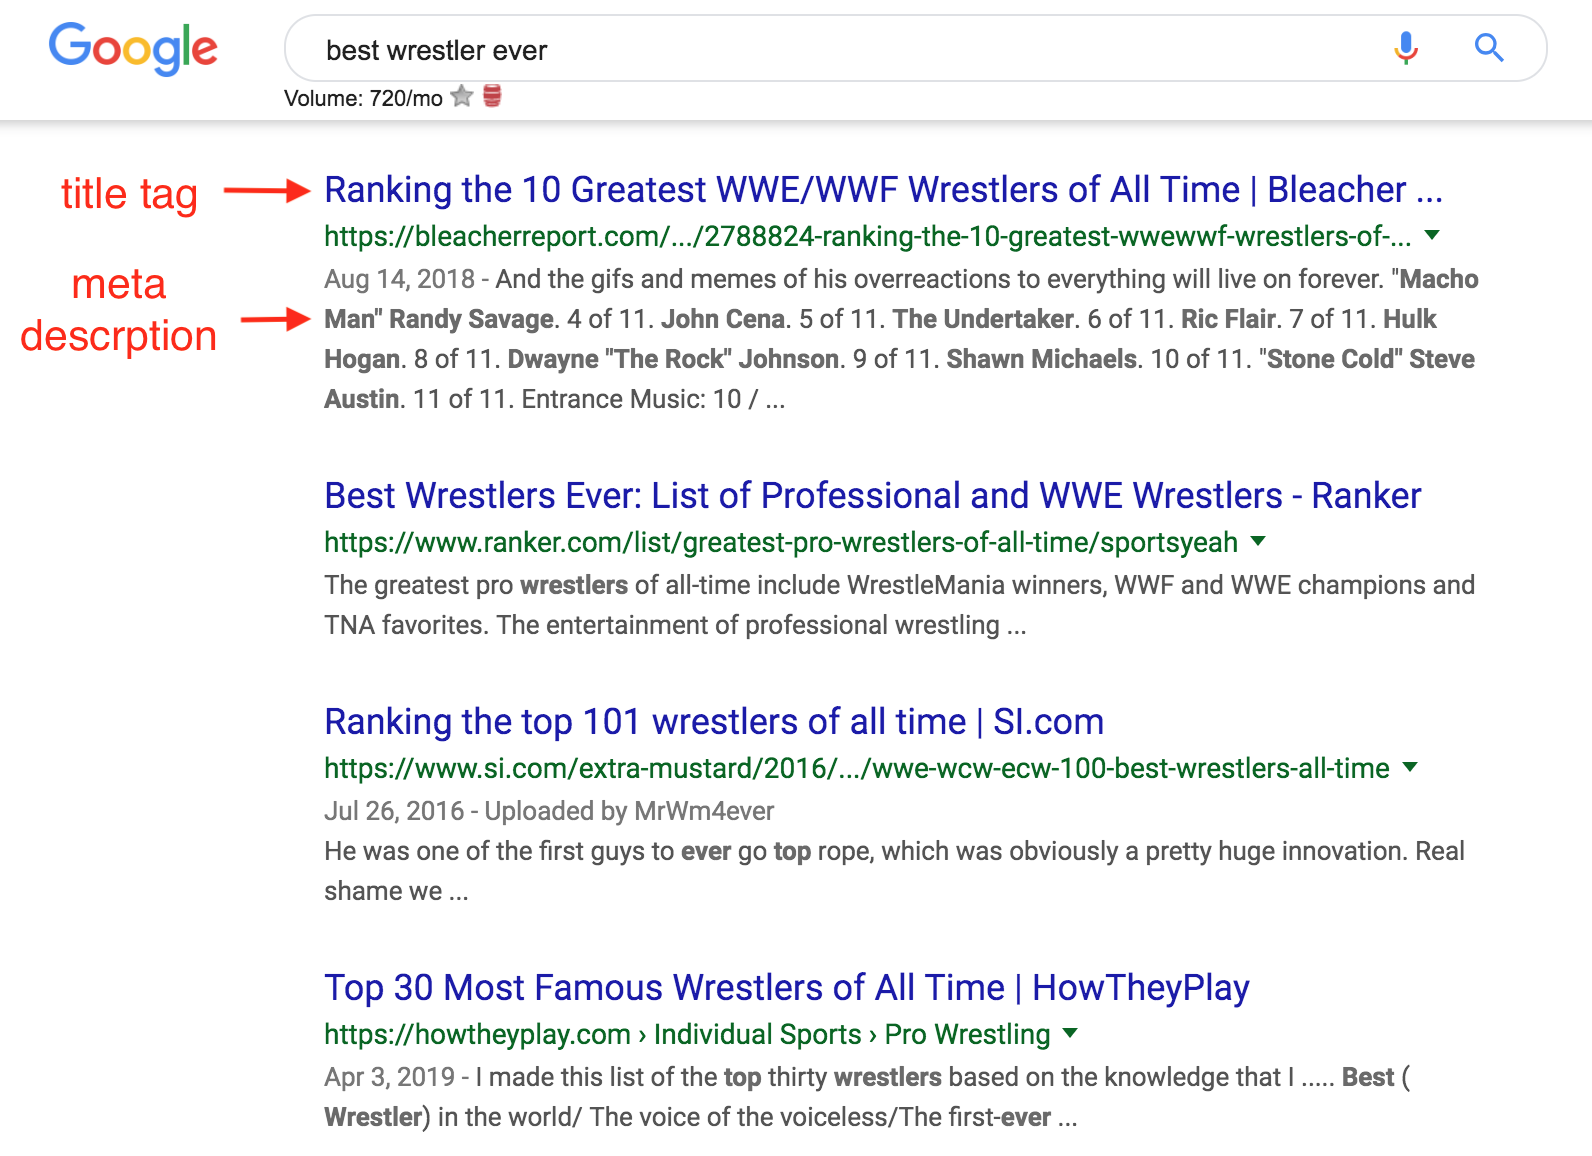The width and height of the screenshot is (1592, 1156).
Task: Open 'Ranking the top 101 wrestlers' SI.com link
Action: coord(713,722)
